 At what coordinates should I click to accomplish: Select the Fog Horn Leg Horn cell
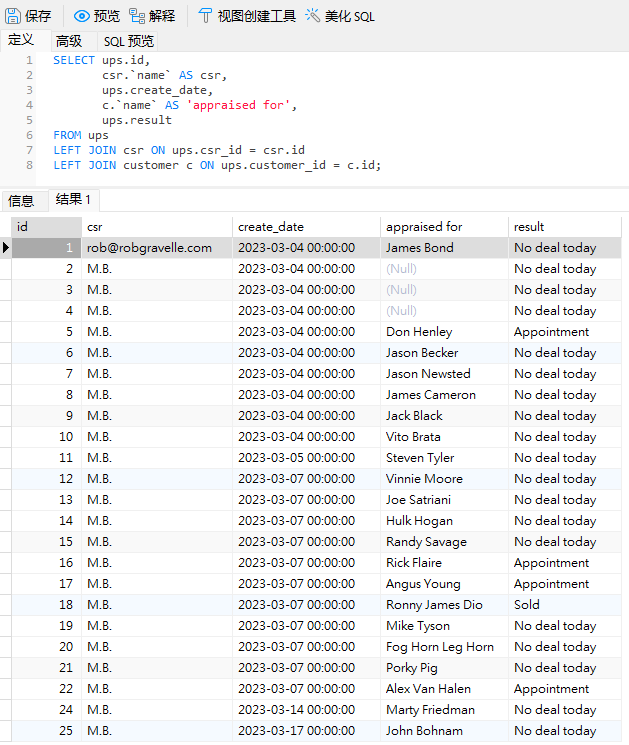coord(444,647)
